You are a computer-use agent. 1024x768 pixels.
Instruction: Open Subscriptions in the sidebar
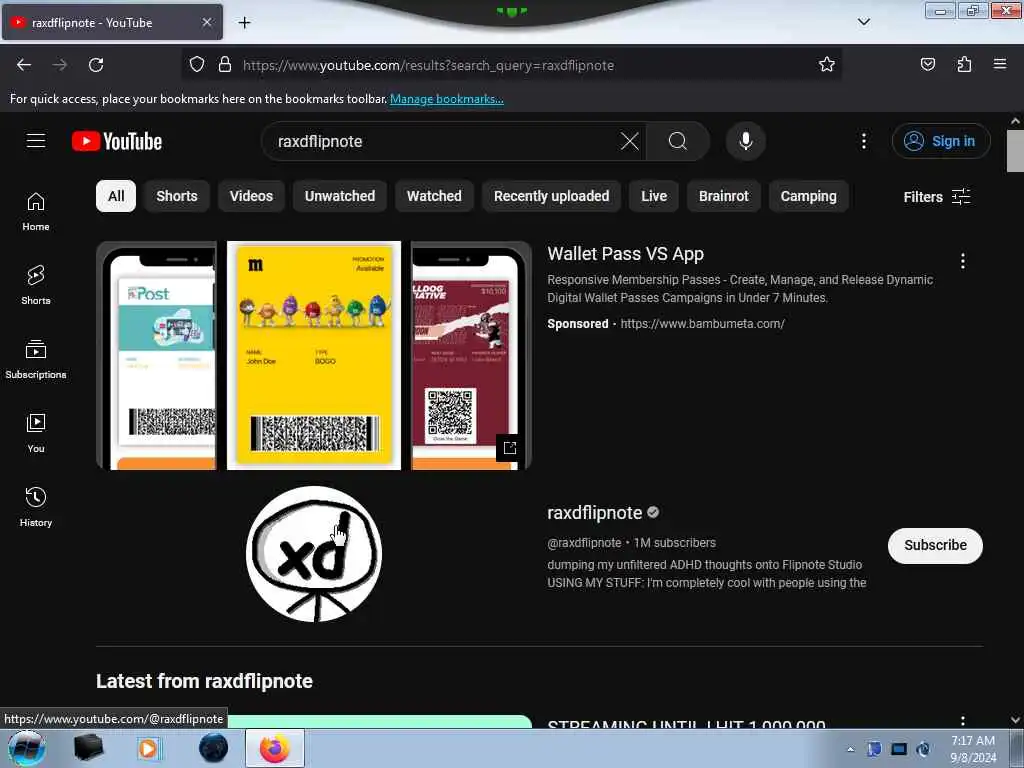[36, 359]
